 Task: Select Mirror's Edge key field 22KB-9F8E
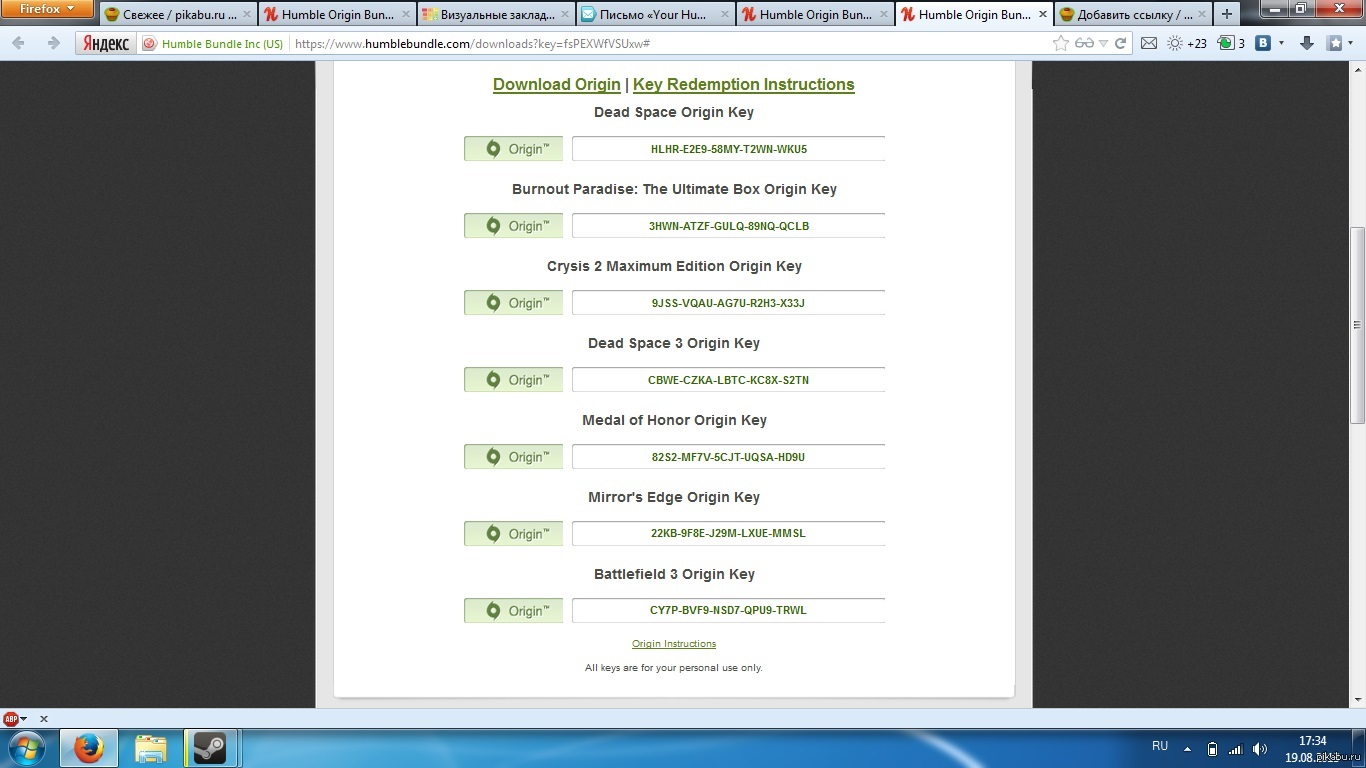[728, 534]
